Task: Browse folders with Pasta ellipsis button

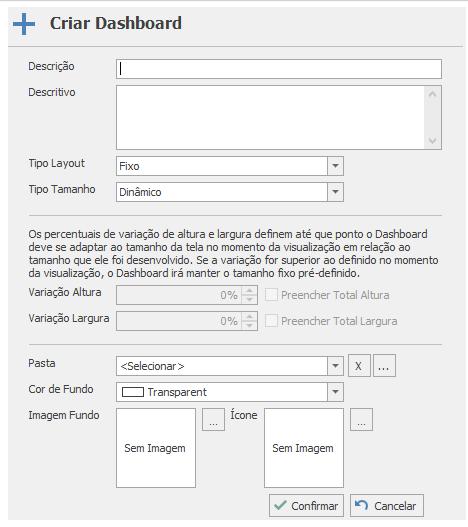Action: pos(384,366)
